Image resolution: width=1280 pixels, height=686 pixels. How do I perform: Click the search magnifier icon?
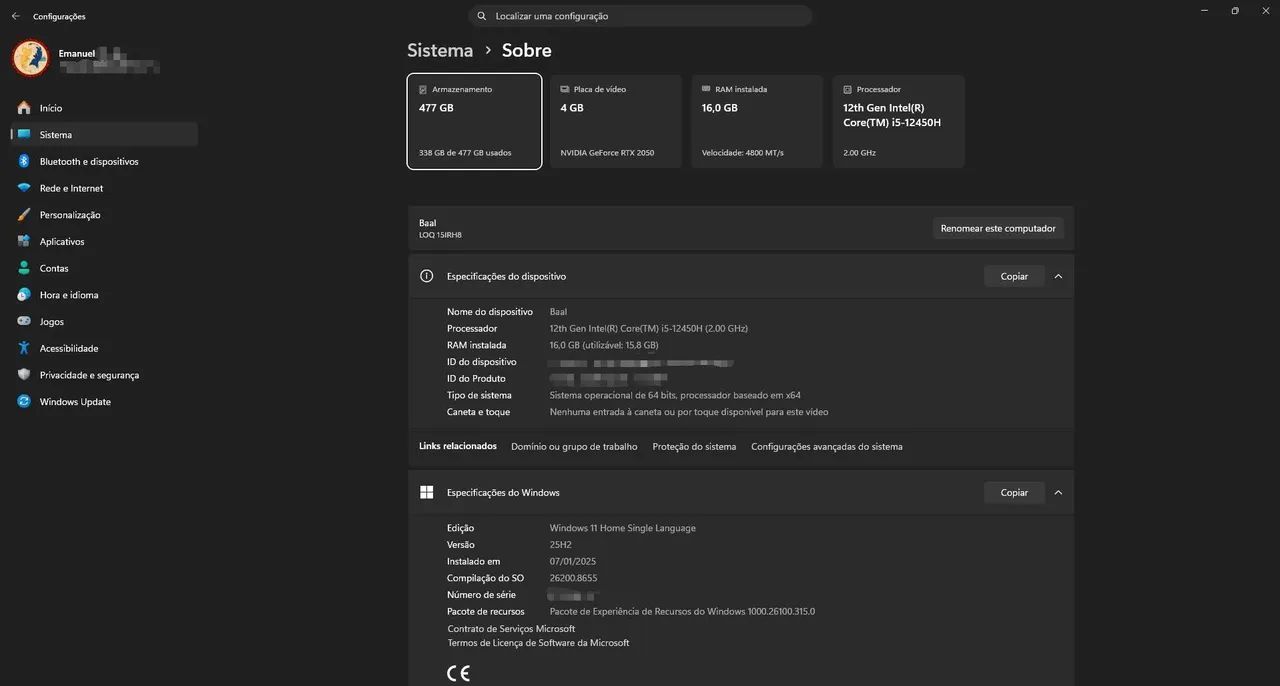482,16
